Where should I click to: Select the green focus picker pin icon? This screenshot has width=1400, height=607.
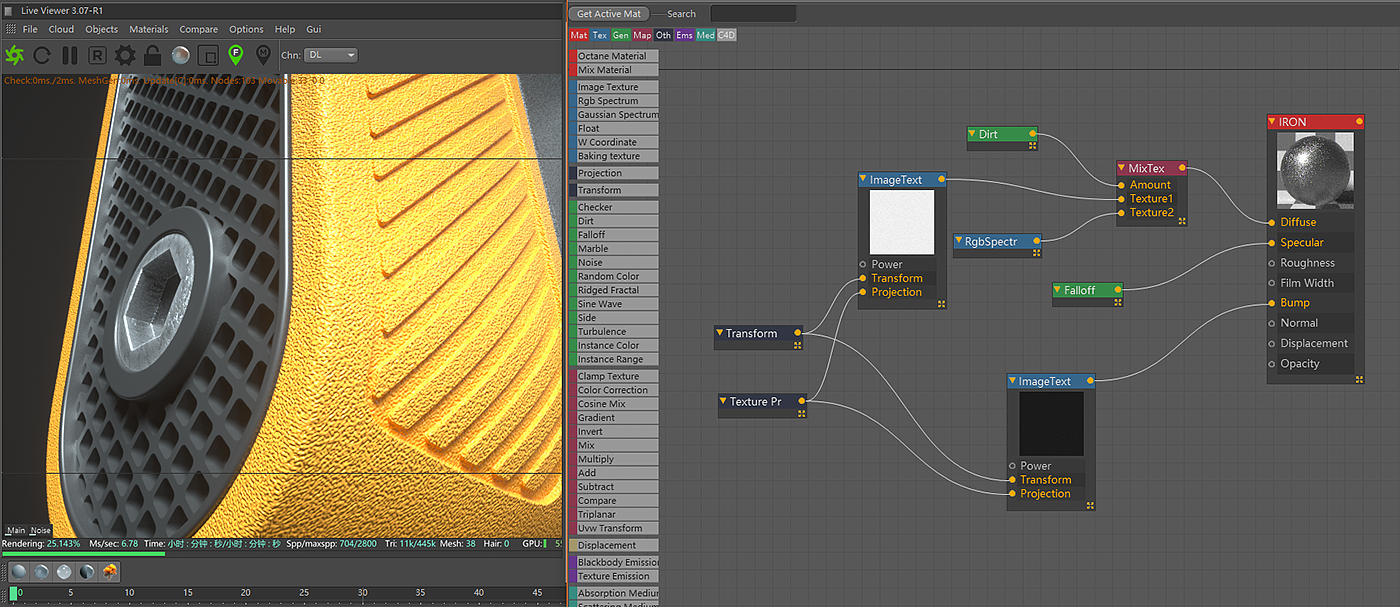tap(236, 55)
